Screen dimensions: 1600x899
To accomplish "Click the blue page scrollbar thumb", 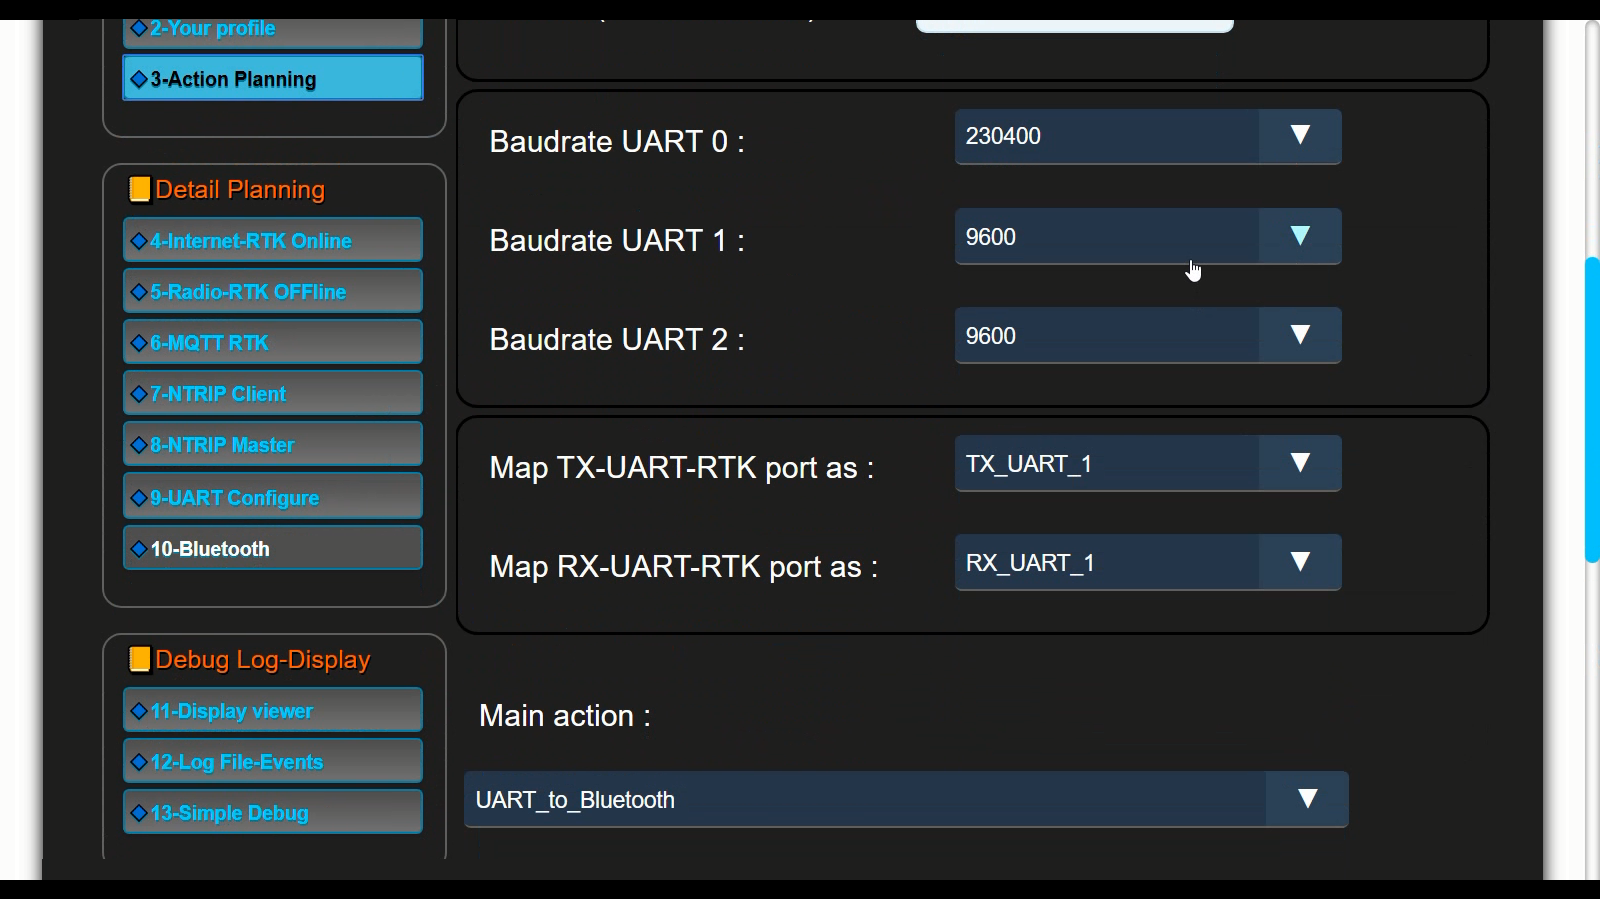I will [1591, 410].
